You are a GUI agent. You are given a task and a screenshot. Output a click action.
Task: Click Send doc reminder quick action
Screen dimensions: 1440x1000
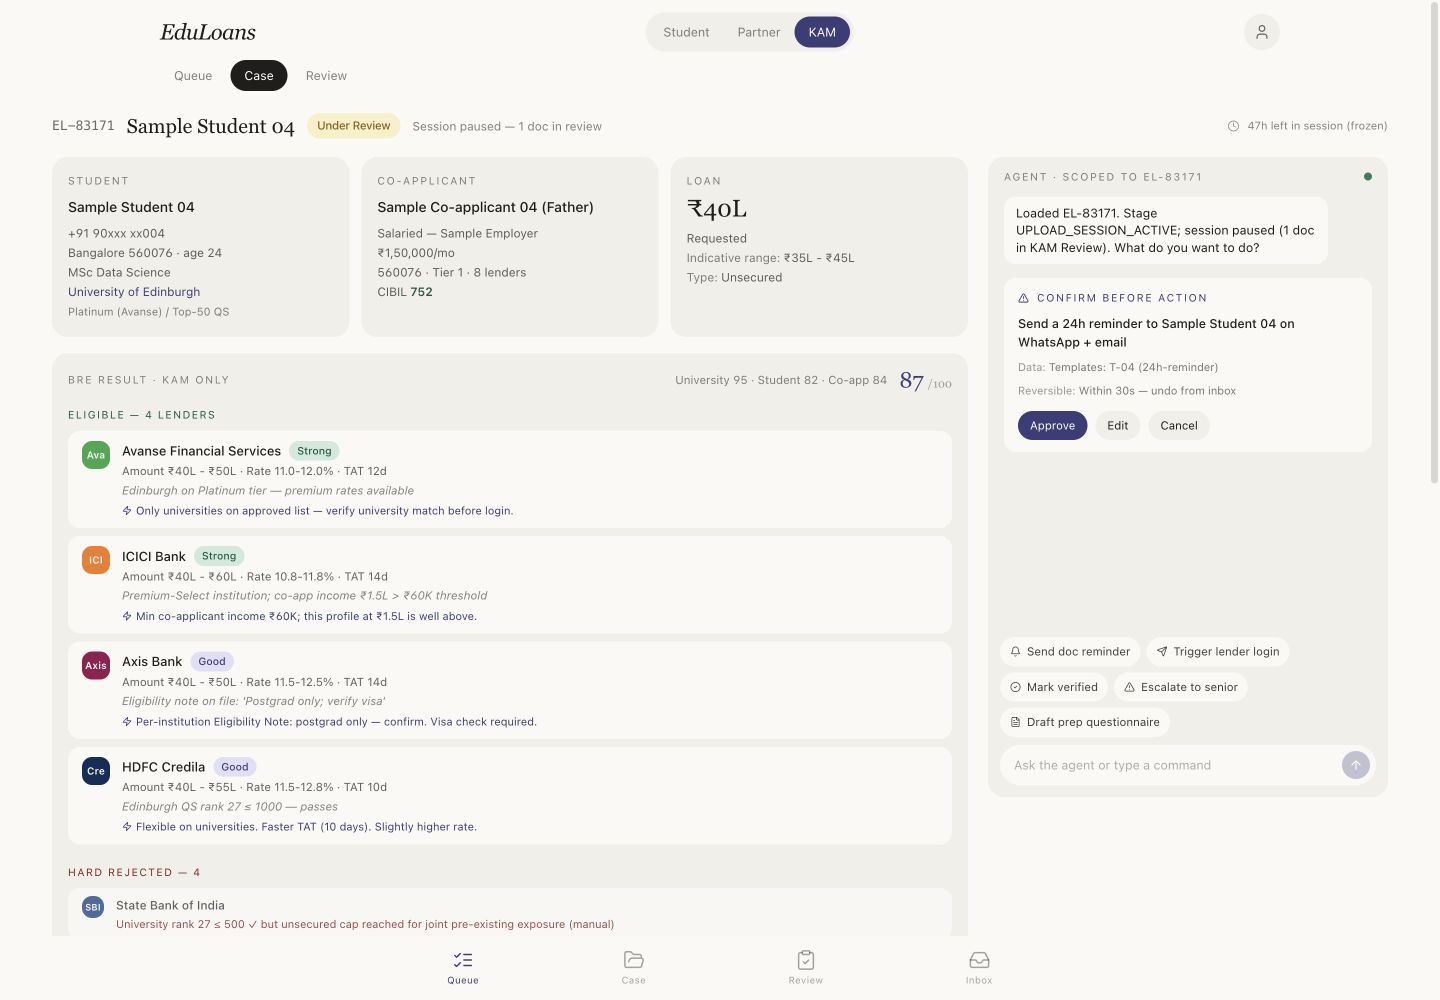[x=1070, y=652]
